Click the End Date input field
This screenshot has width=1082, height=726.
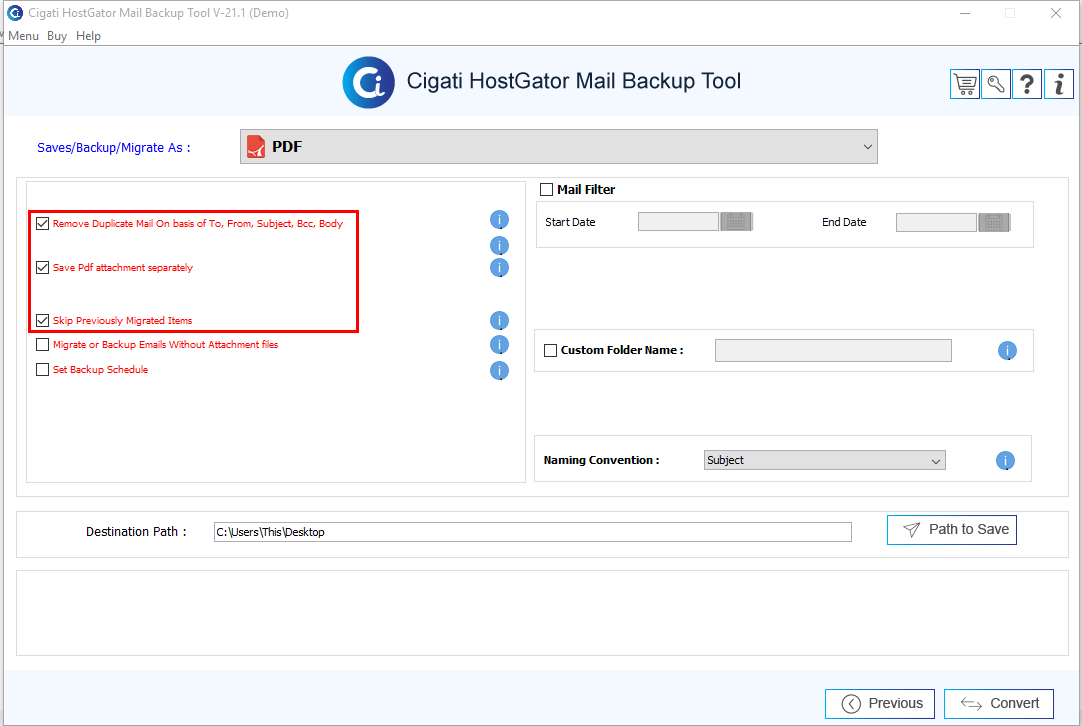coord(936,222)
